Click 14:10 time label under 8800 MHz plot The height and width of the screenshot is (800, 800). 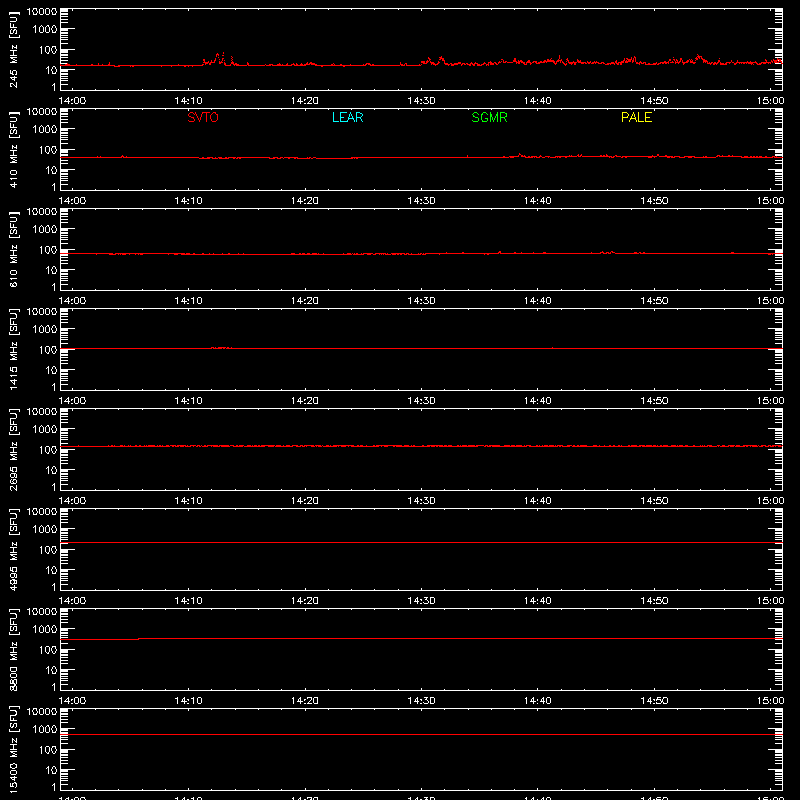(188, 701)
